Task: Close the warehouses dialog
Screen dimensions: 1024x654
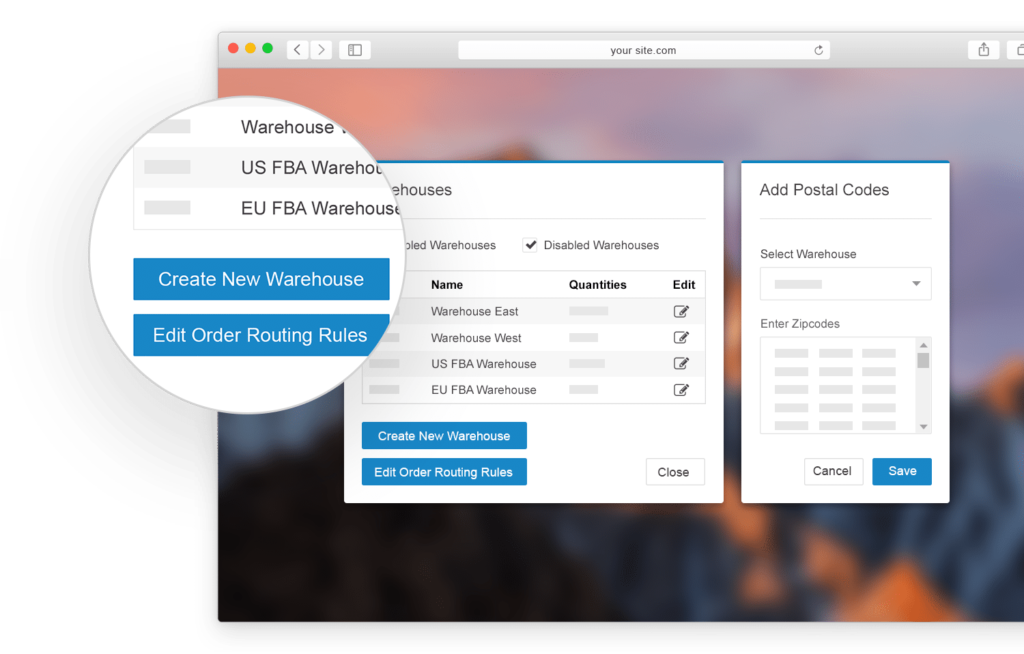Action: click(x=675, y=472)
